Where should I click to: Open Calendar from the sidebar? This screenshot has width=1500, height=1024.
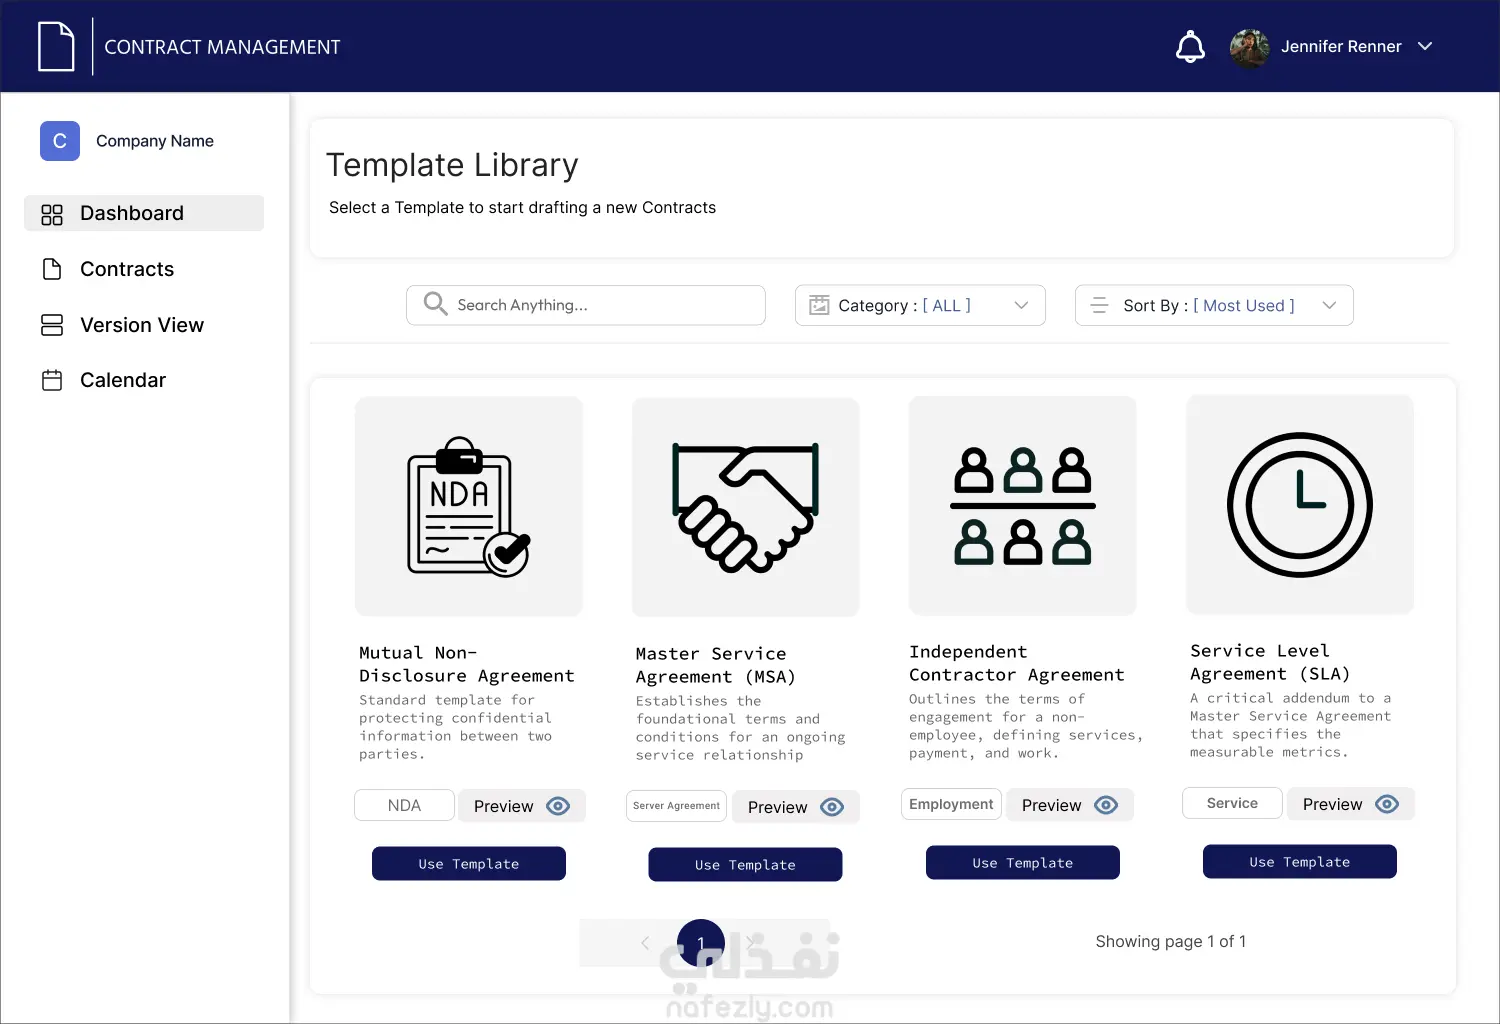coord(122,380)
